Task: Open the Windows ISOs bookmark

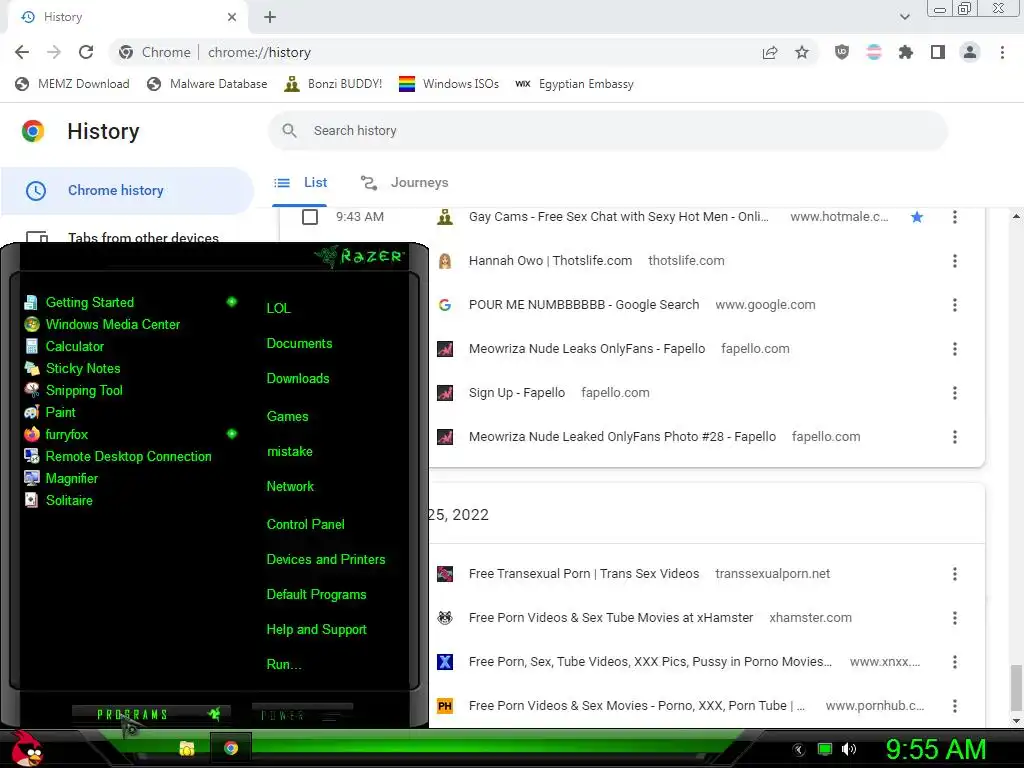Action: pyautogui.click(x=449, y=84)
